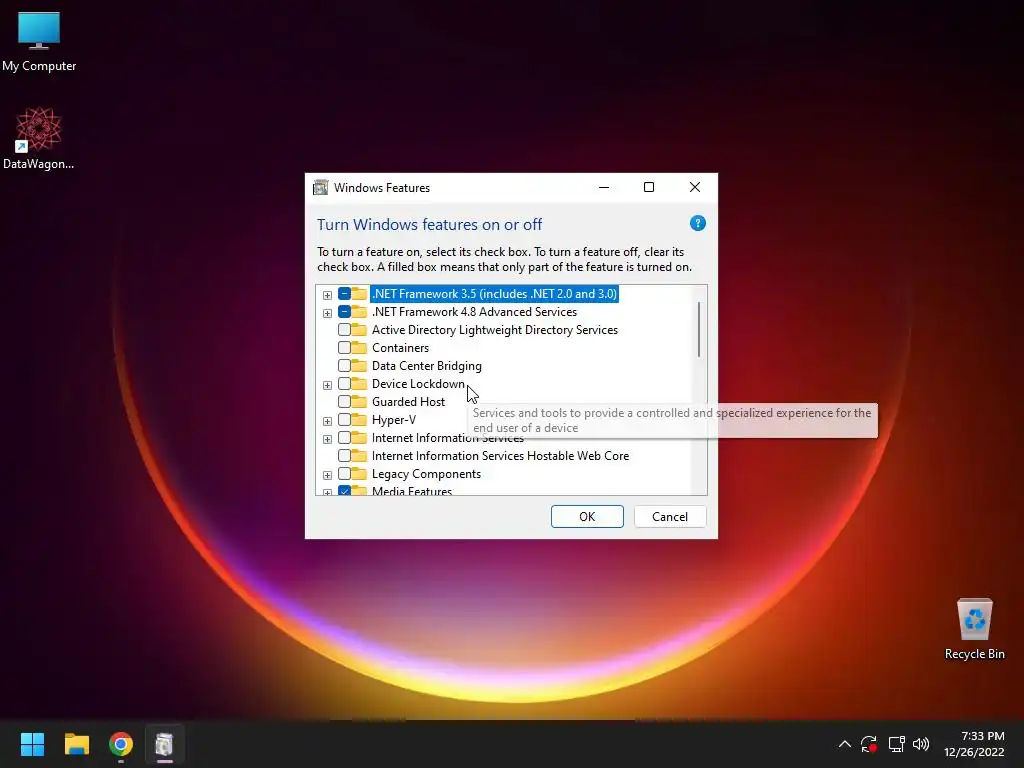Select the 'Guarded Host' label
This screenshot has height=768, width=1024.
(408, 402)
